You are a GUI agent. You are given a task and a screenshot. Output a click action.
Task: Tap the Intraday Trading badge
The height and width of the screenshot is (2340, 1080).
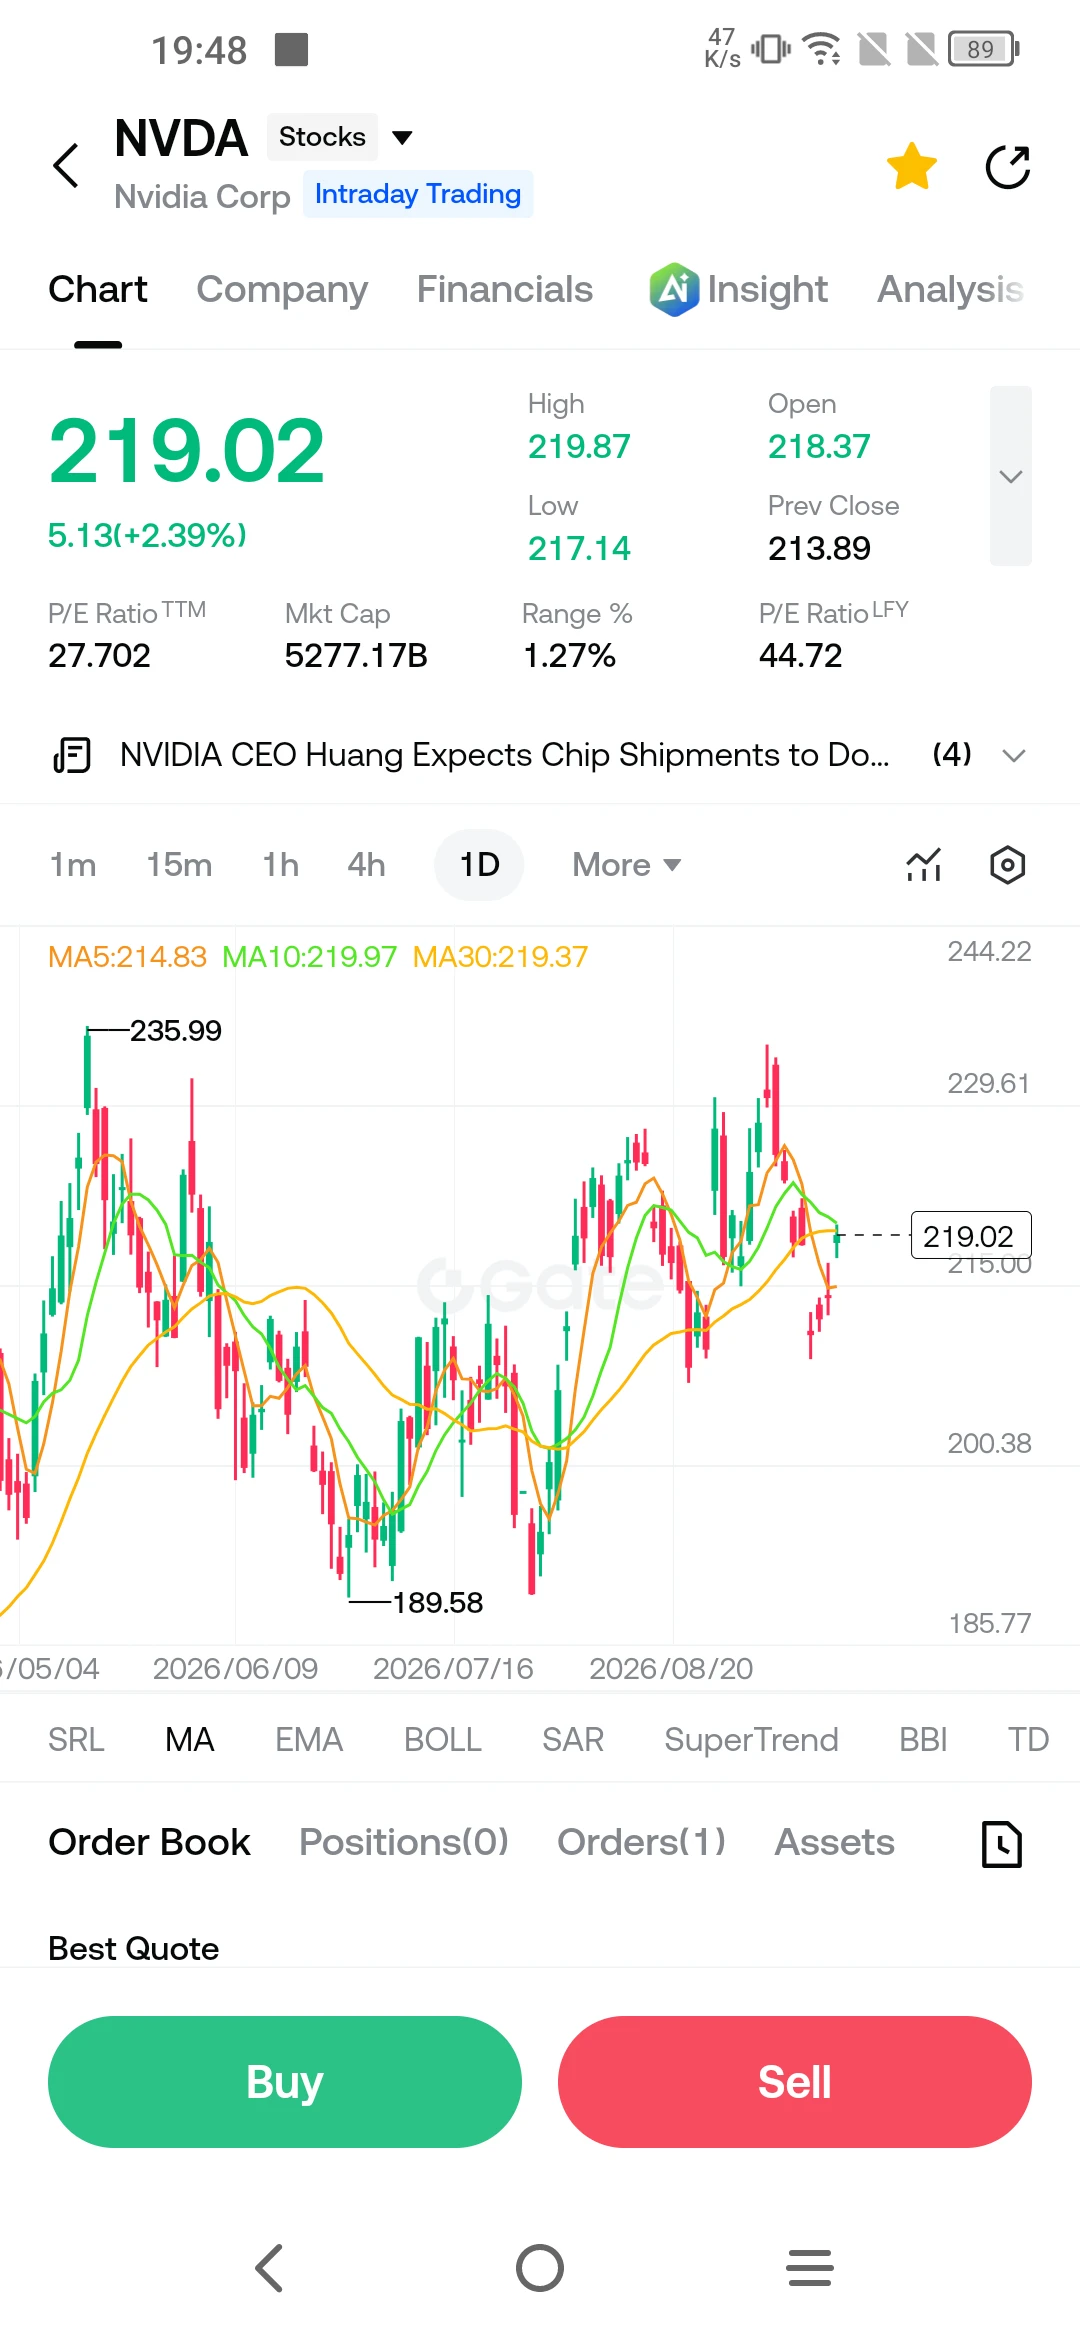(x=418, y=194)
